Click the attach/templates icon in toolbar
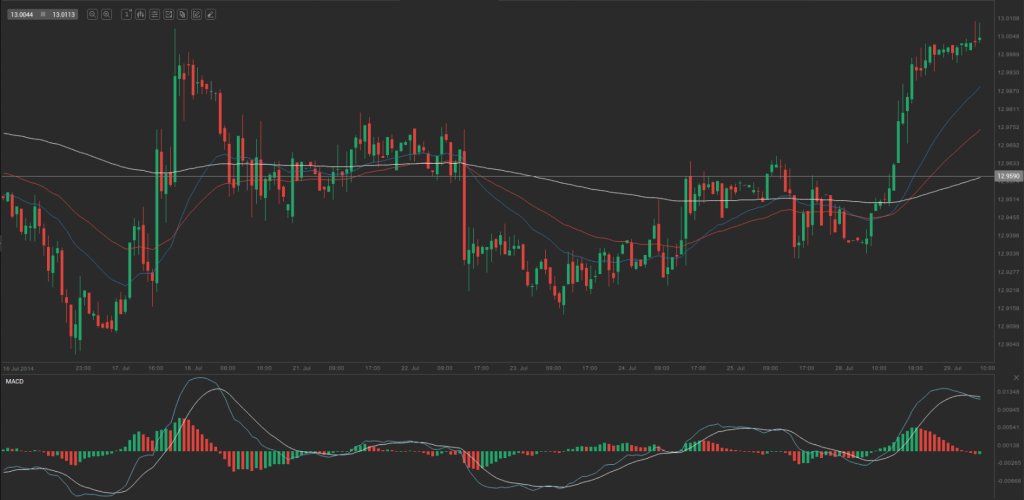Image resolution: width=1024 pixels, height=500 pixels. coord(181,15)
